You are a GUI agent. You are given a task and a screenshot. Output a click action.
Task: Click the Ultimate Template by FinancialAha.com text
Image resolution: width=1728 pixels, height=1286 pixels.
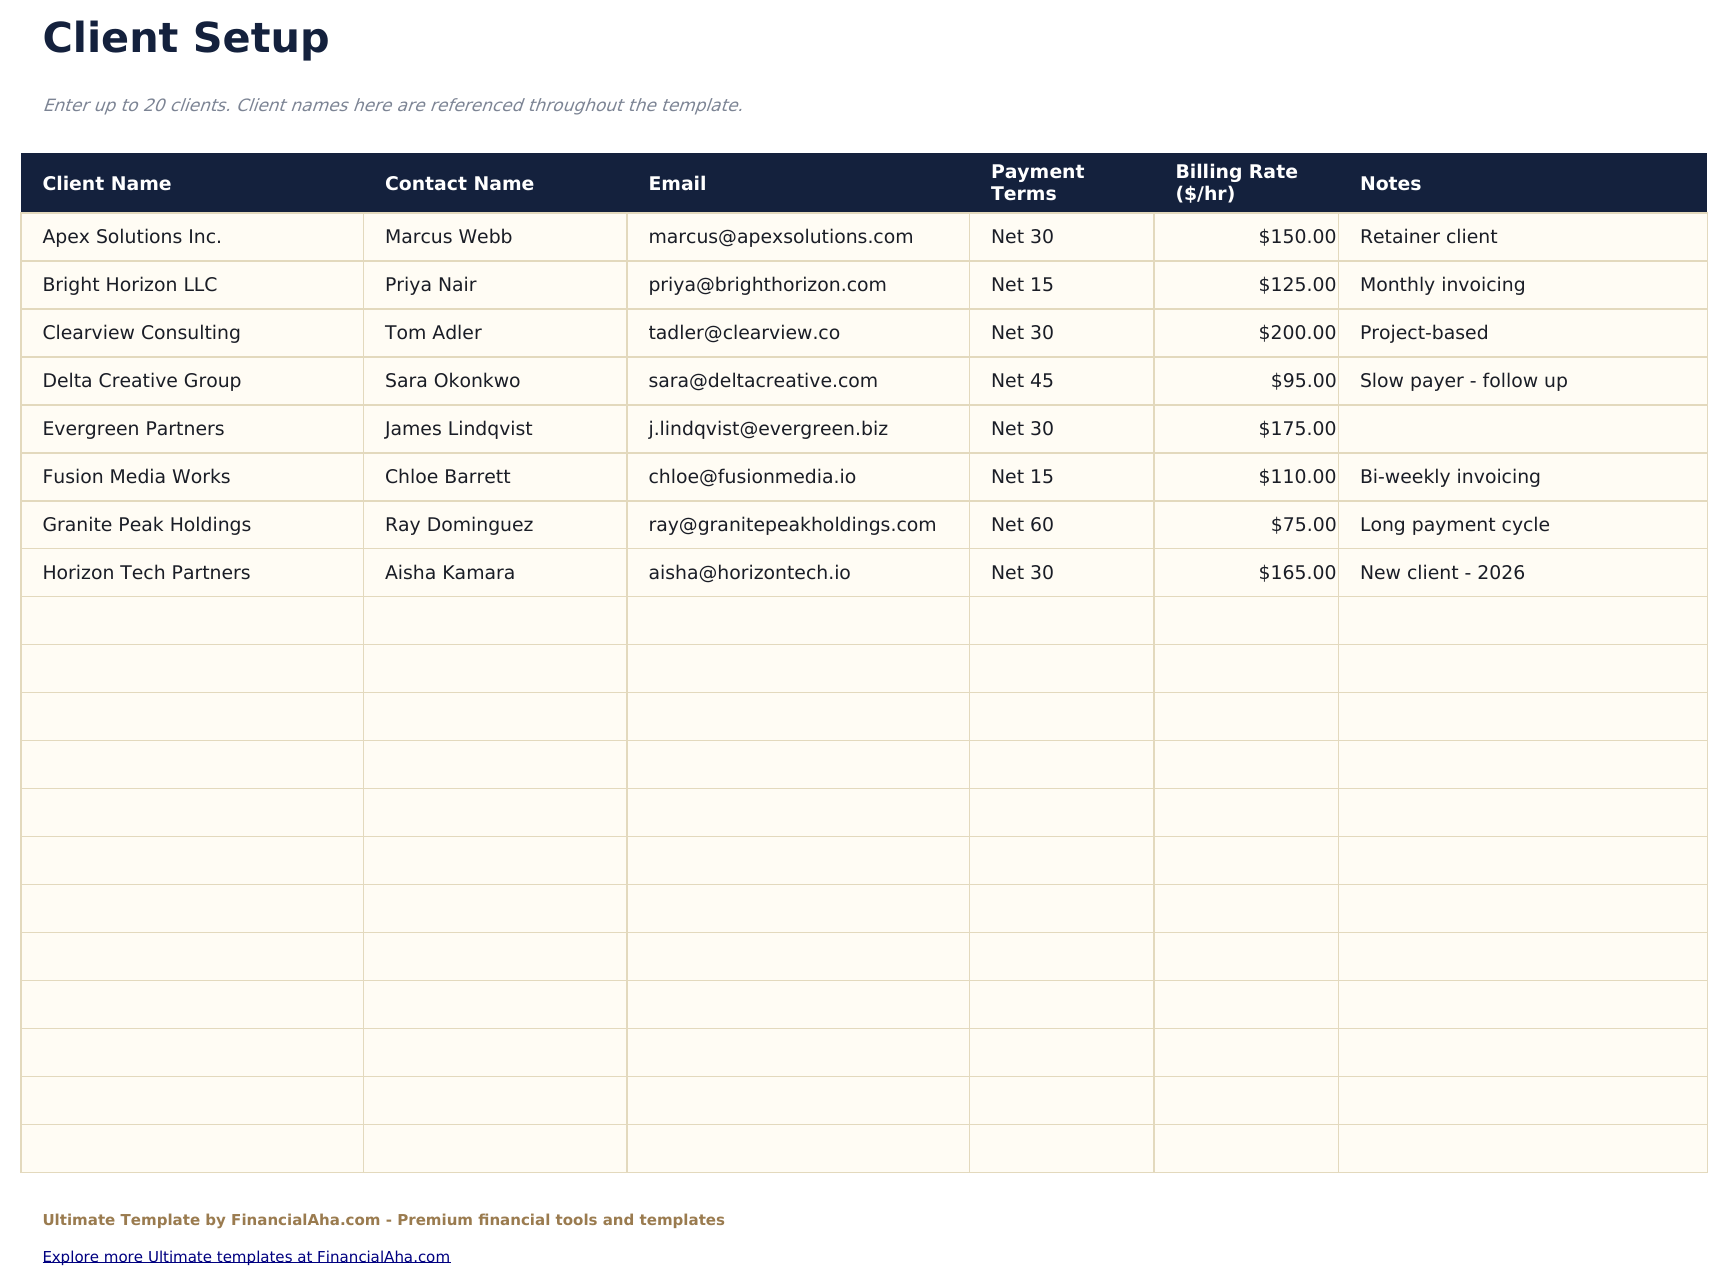383,1219
